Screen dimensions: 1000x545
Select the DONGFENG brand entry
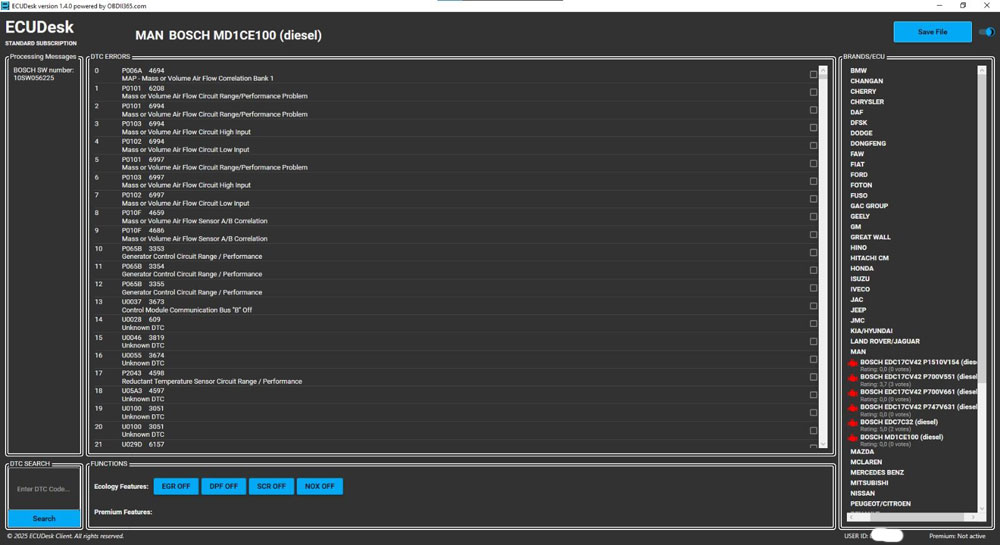[x=868, y=143]
